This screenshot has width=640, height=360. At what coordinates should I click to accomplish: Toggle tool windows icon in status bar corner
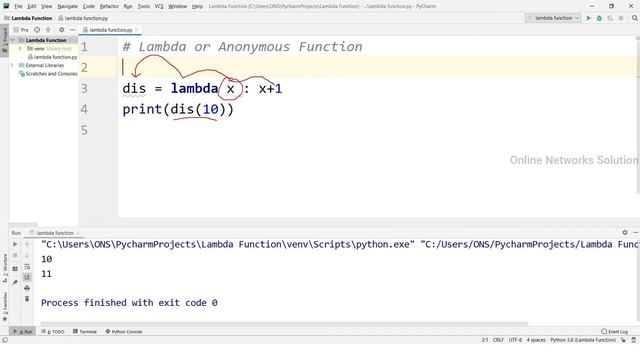click(5, 340)
